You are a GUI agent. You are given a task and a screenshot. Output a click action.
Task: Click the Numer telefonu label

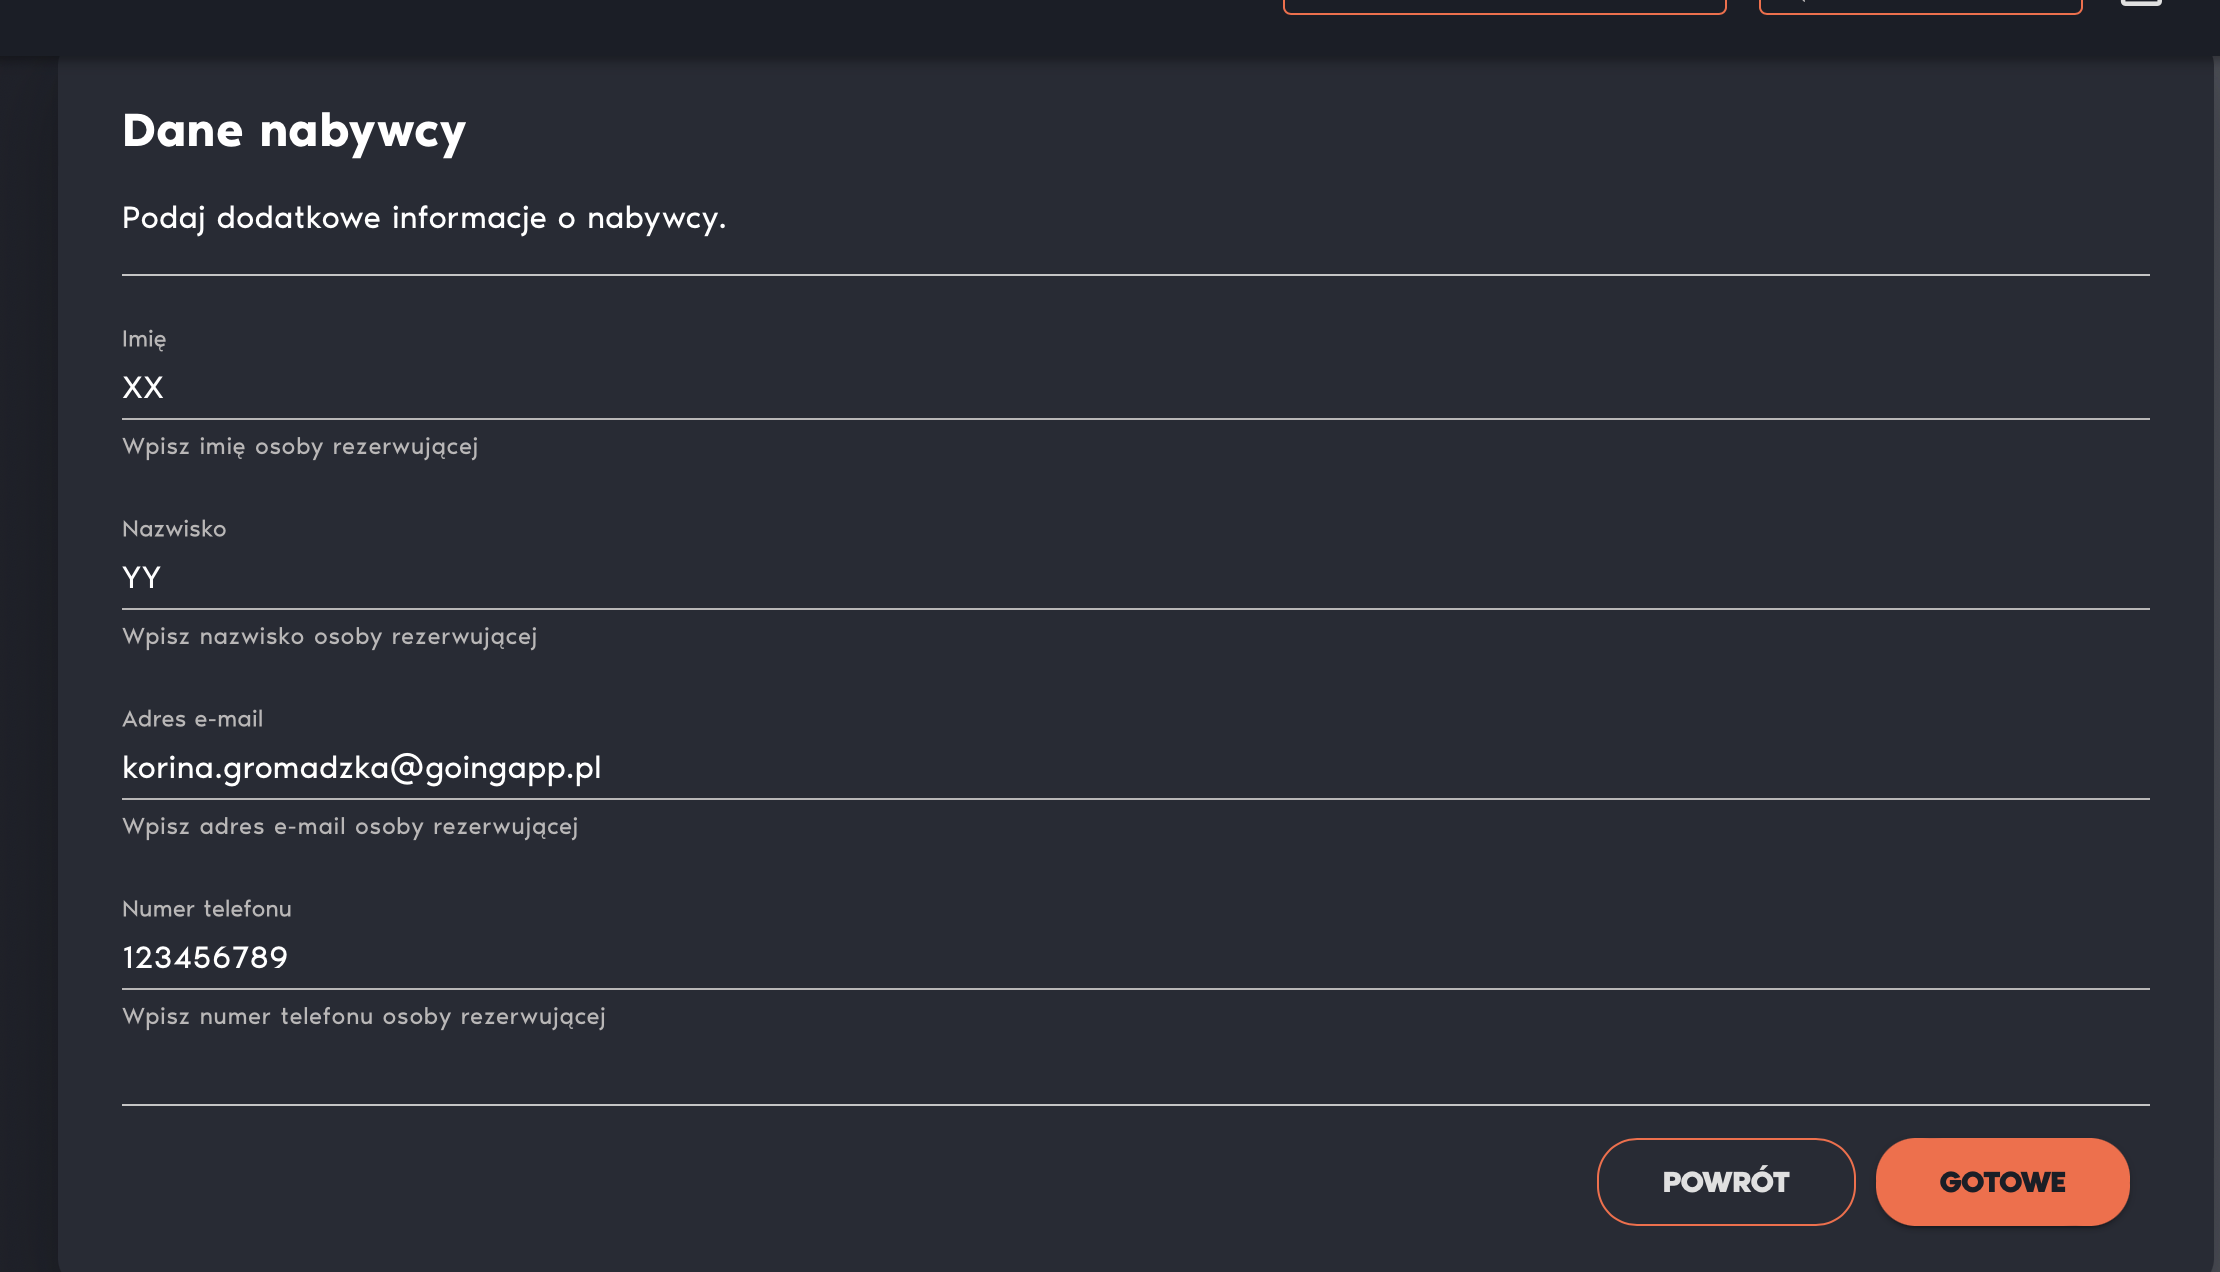pyautogui.click(x=207, y=909)
